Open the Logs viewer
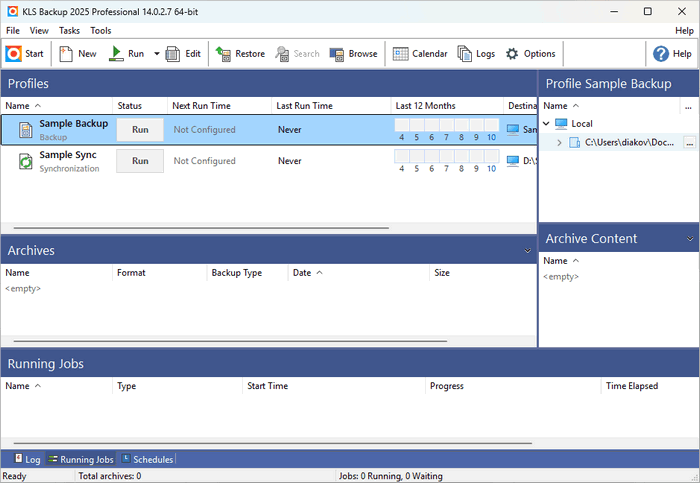The width and height of the screenshot is (700, 483). click(x=476, y=54)
